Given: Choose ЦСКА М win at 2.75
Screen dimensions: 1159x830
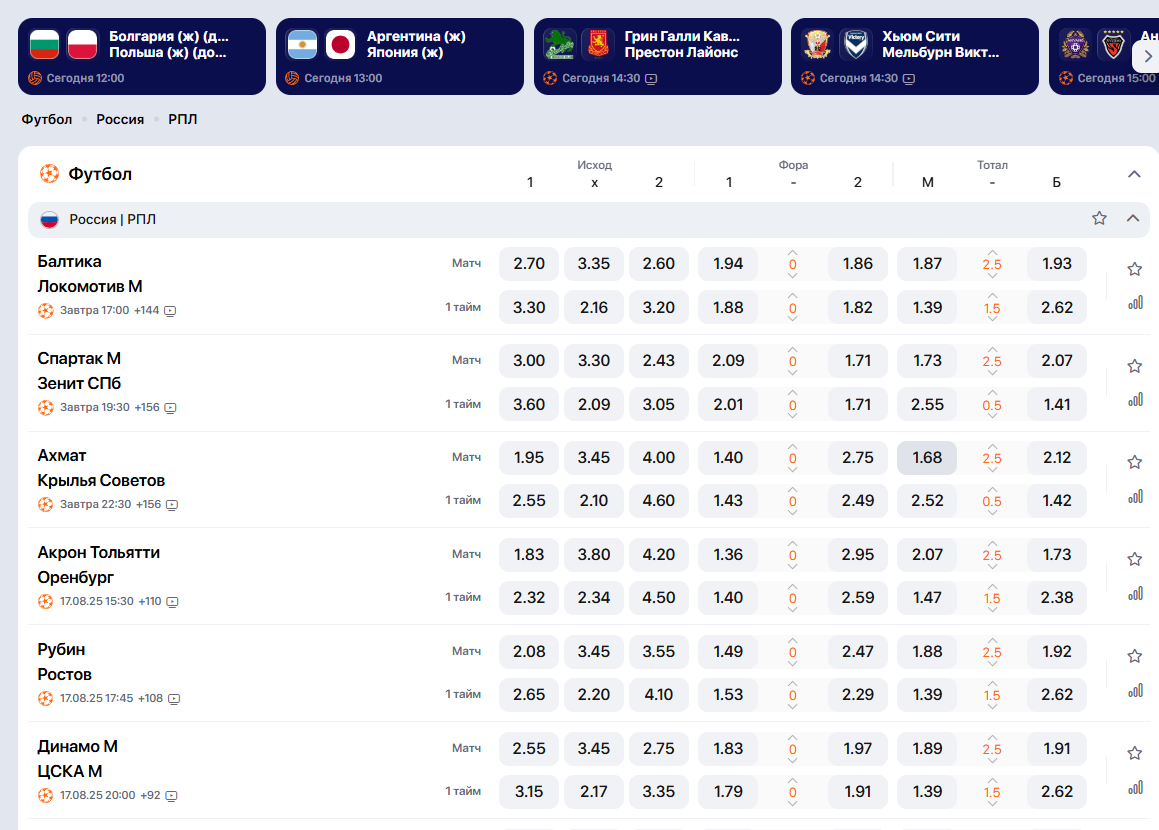Looking at the screenshot, I should click(659, 749).
